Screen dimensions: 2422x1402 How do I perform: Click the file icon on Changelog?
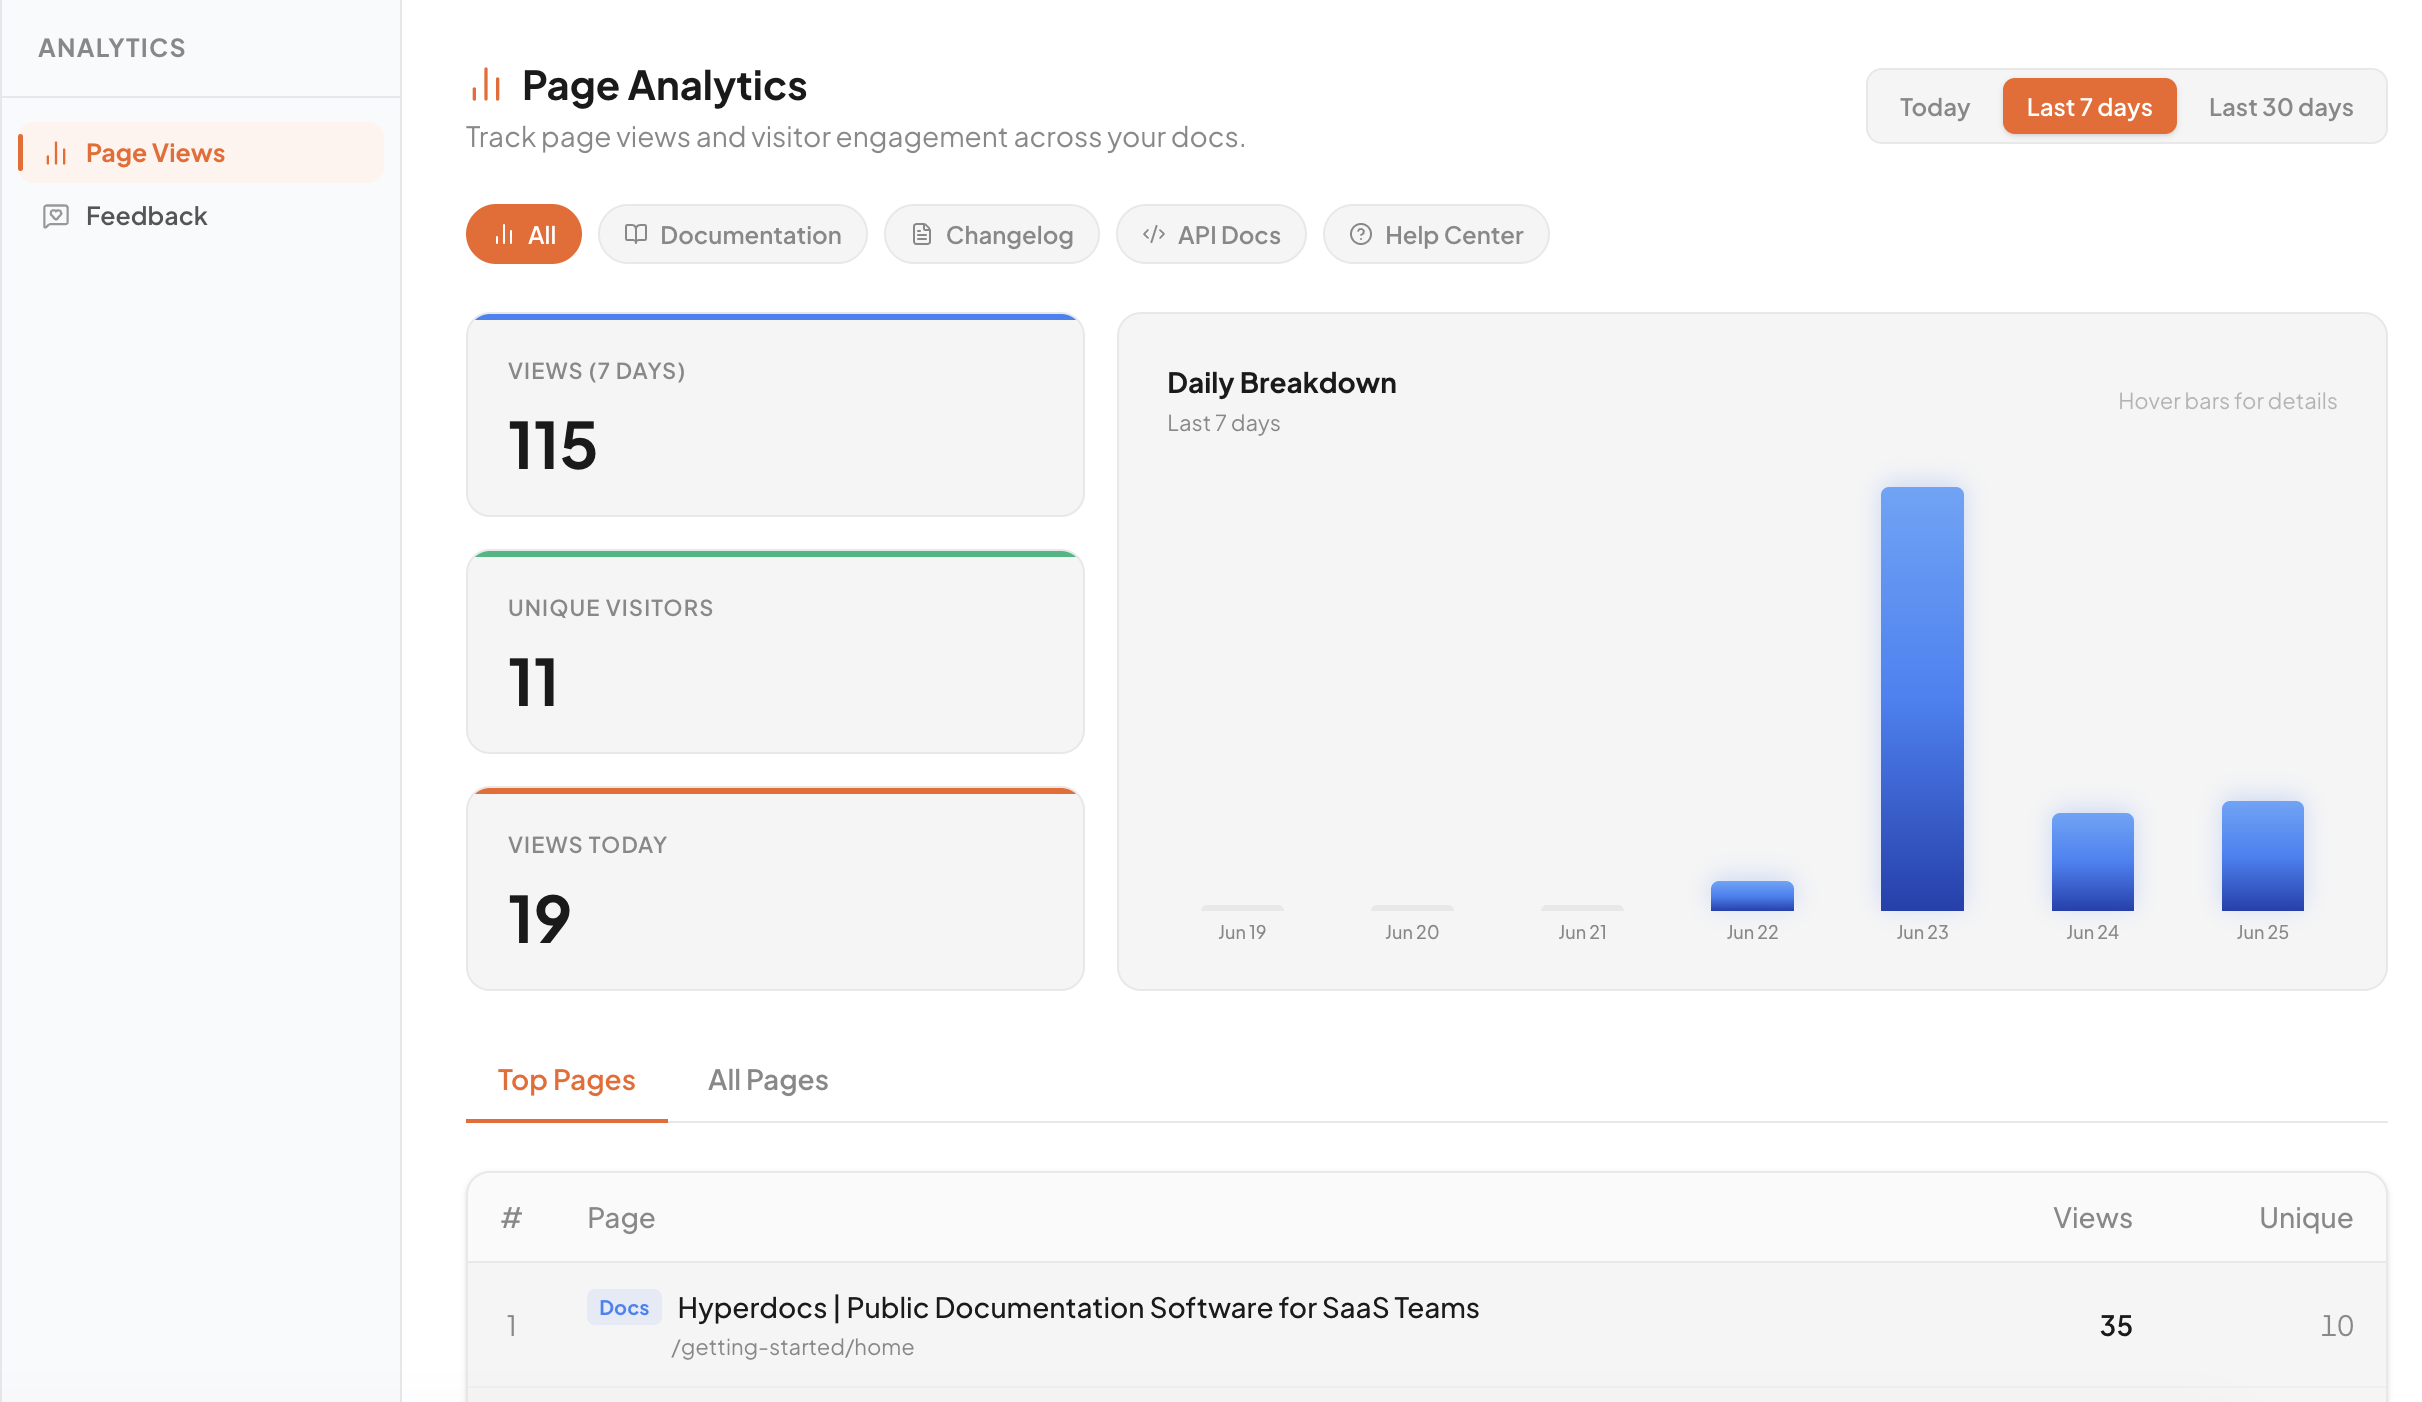(922, 234)
